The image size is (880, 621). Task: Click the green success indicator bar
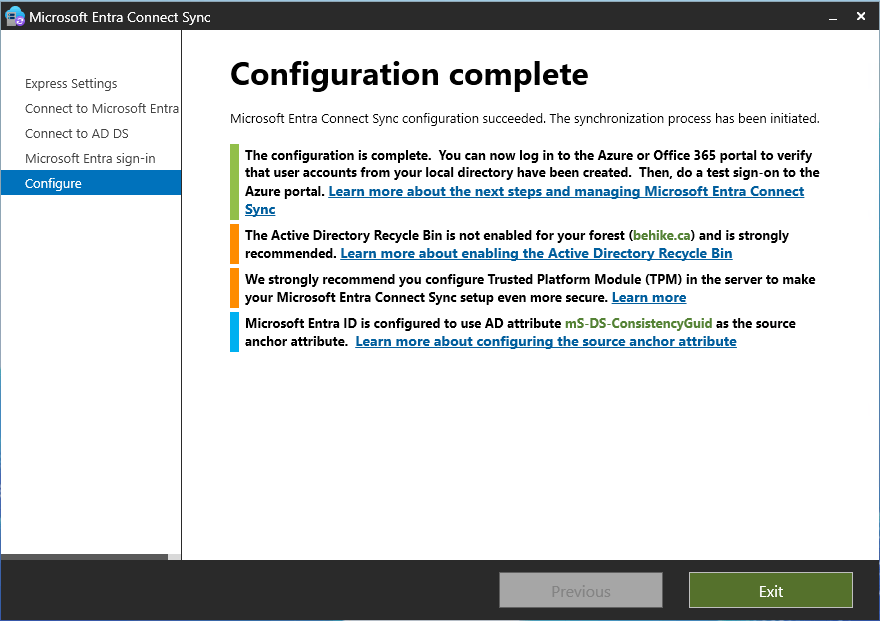pos(234,182)
